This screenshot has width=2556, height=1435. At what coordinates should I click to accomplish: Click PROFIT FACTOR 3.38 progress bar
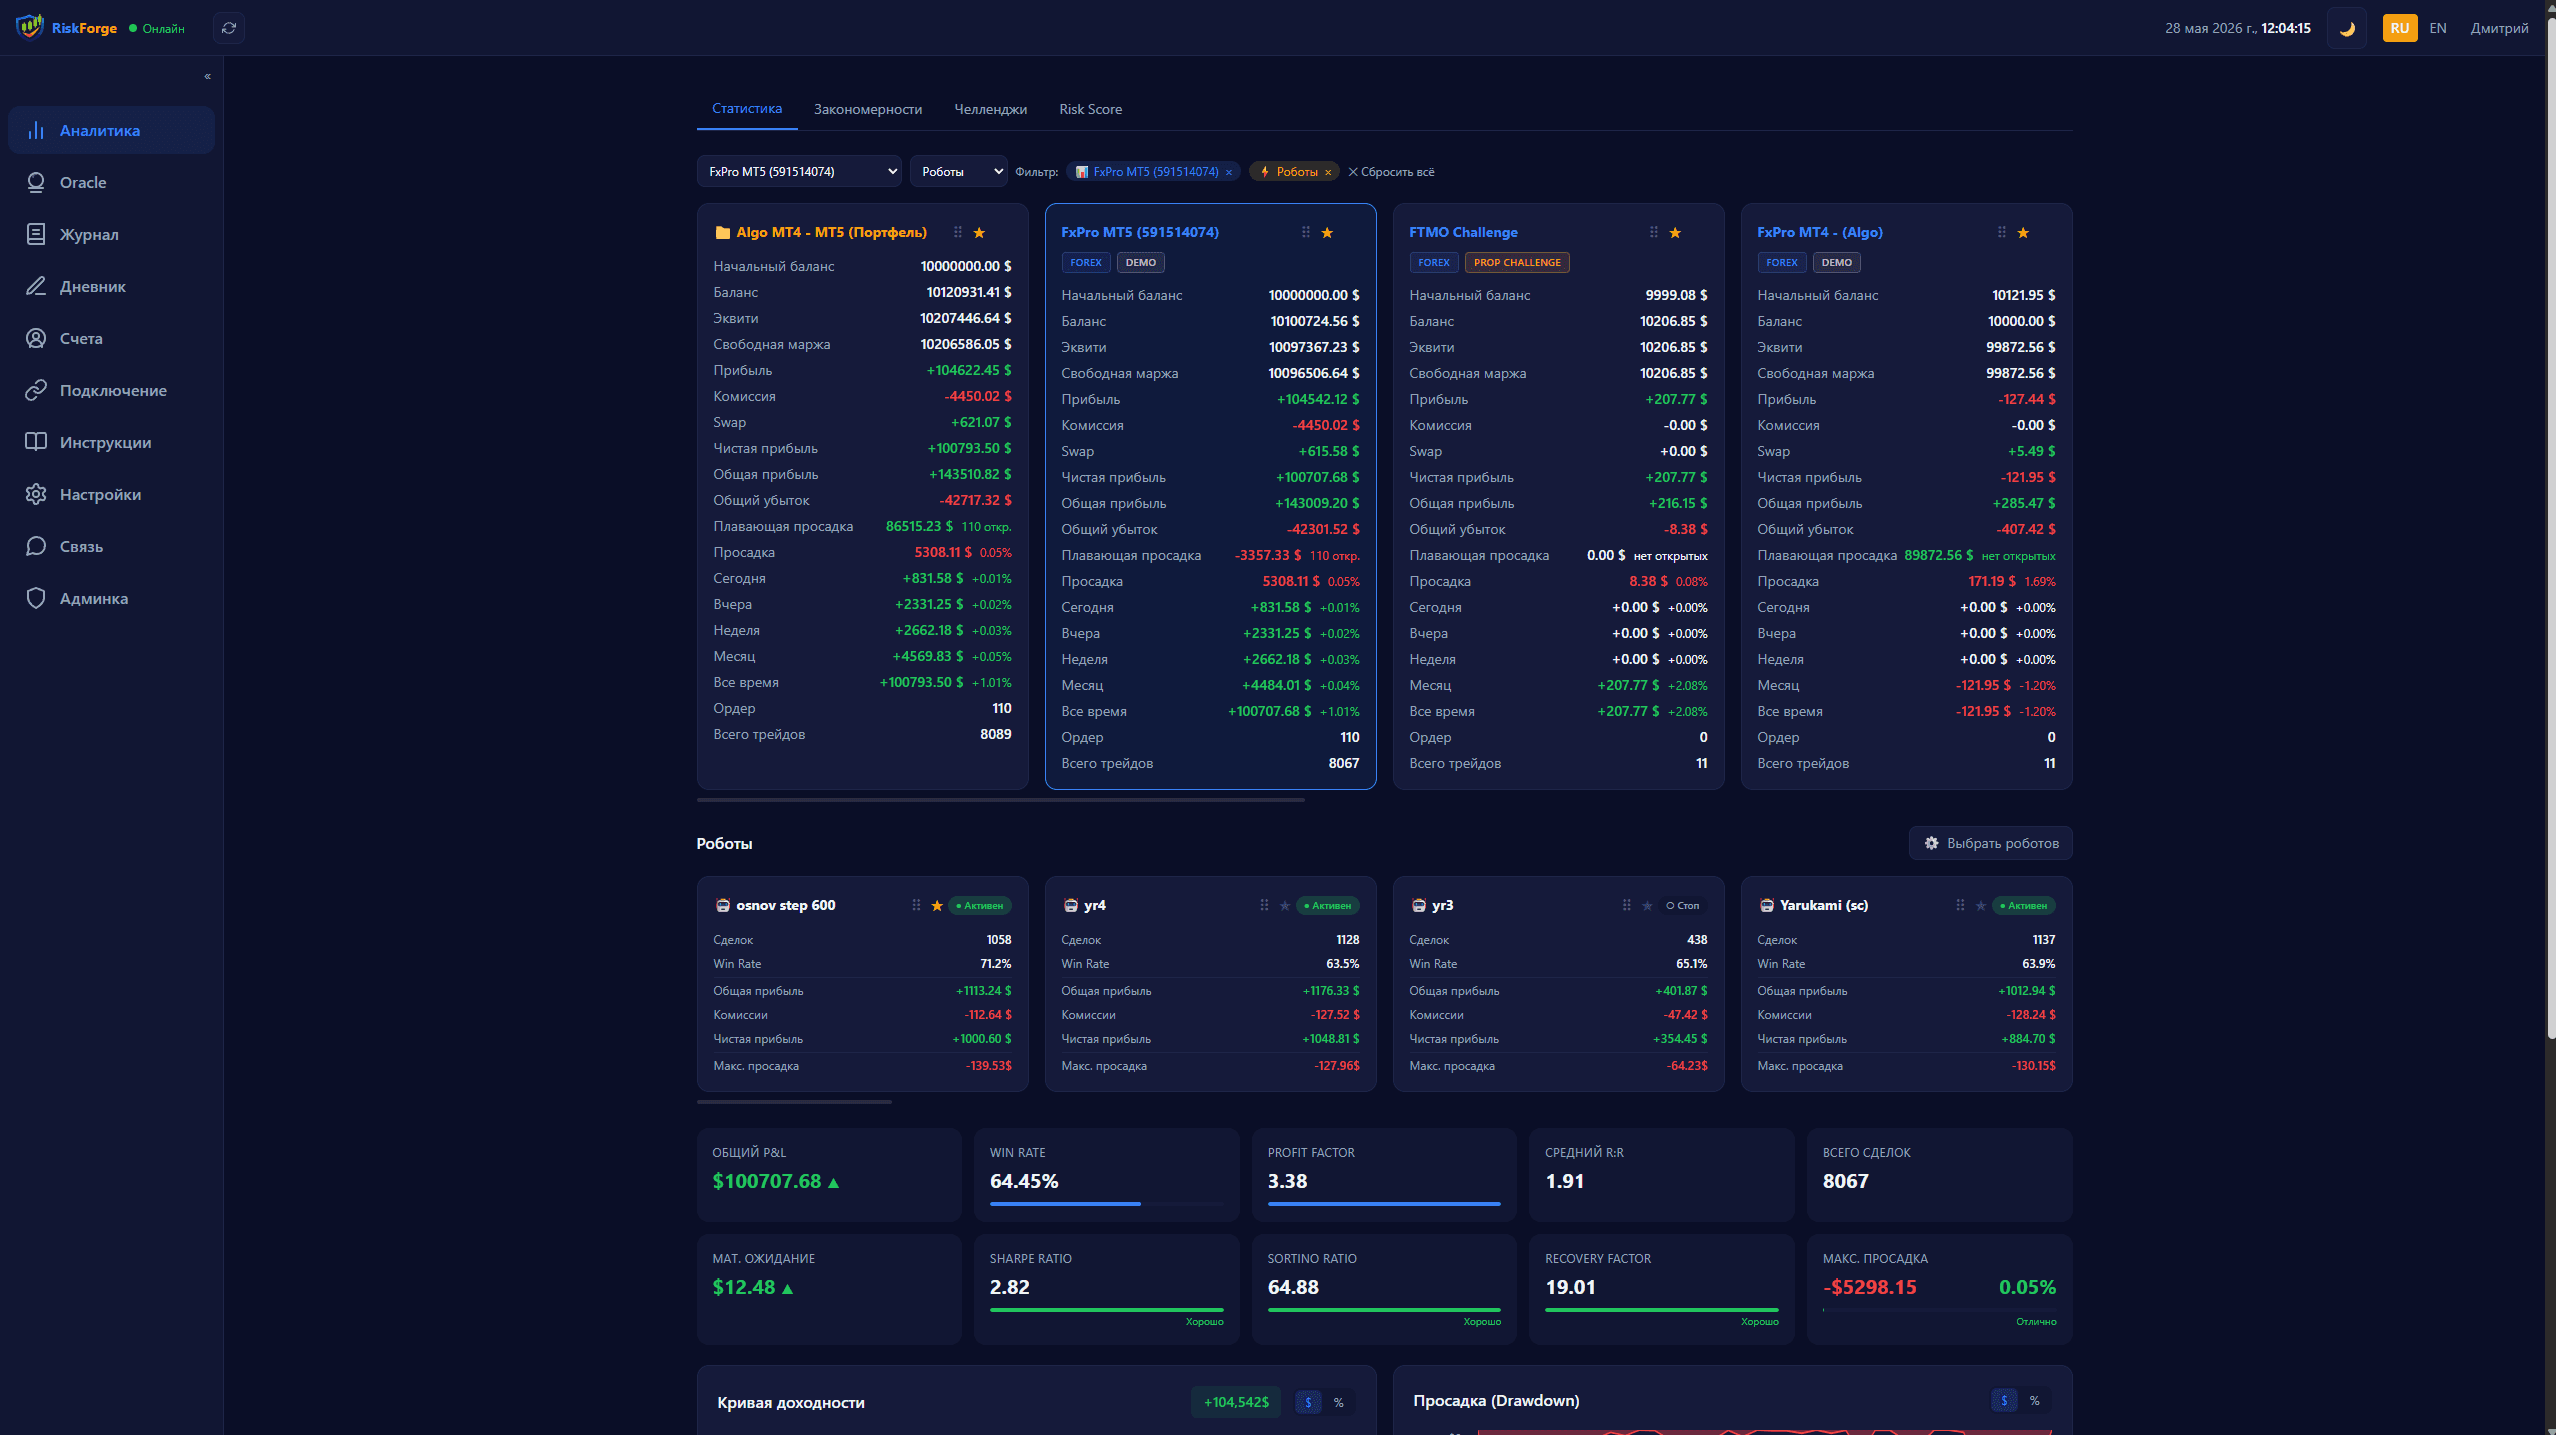(1384, 1204)
